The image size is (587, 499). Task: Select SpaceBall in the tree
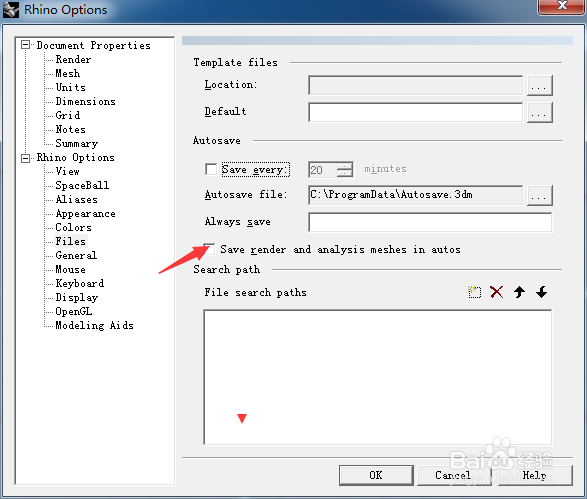(82, 185)
